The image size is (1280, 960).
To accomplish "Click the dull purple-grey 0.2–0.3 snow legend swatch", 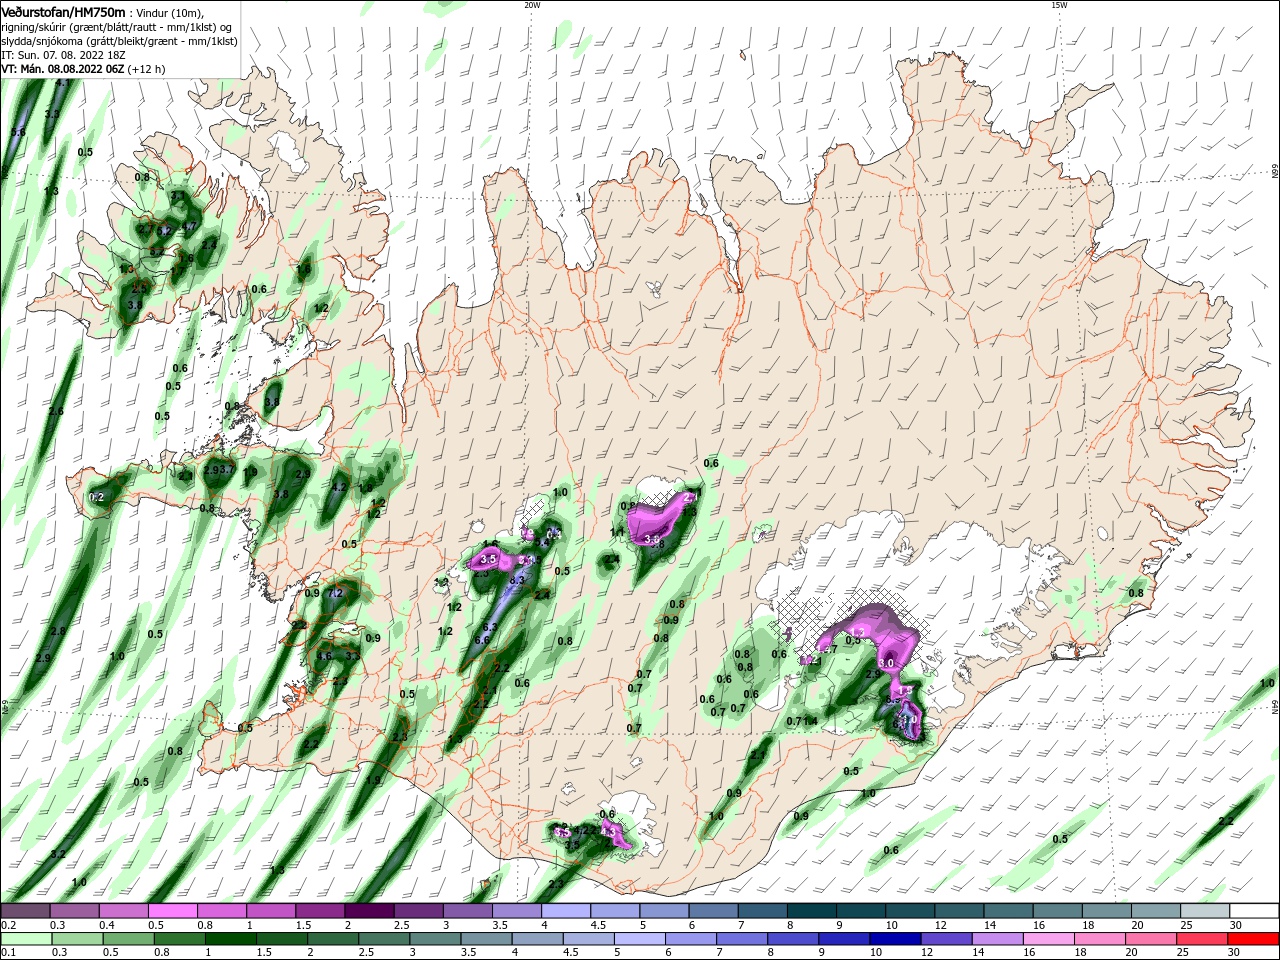I will (x=27, y=911).
